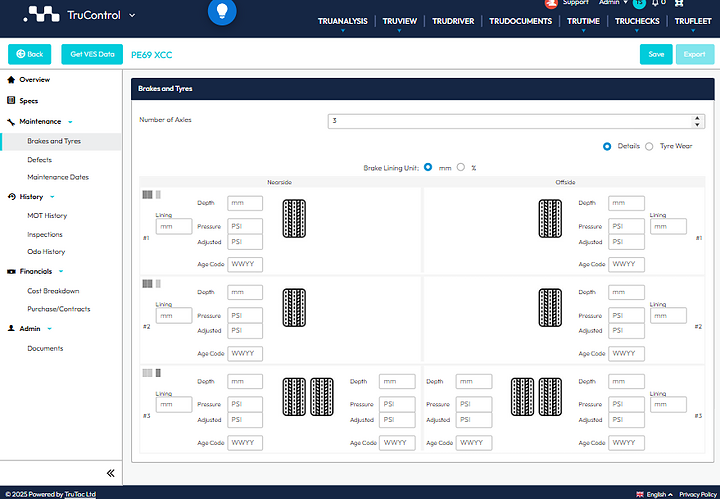This screenshot has height=499, width=720.
Task: Open the TruTac Ltd link
Action: click(x=80, y=494)
